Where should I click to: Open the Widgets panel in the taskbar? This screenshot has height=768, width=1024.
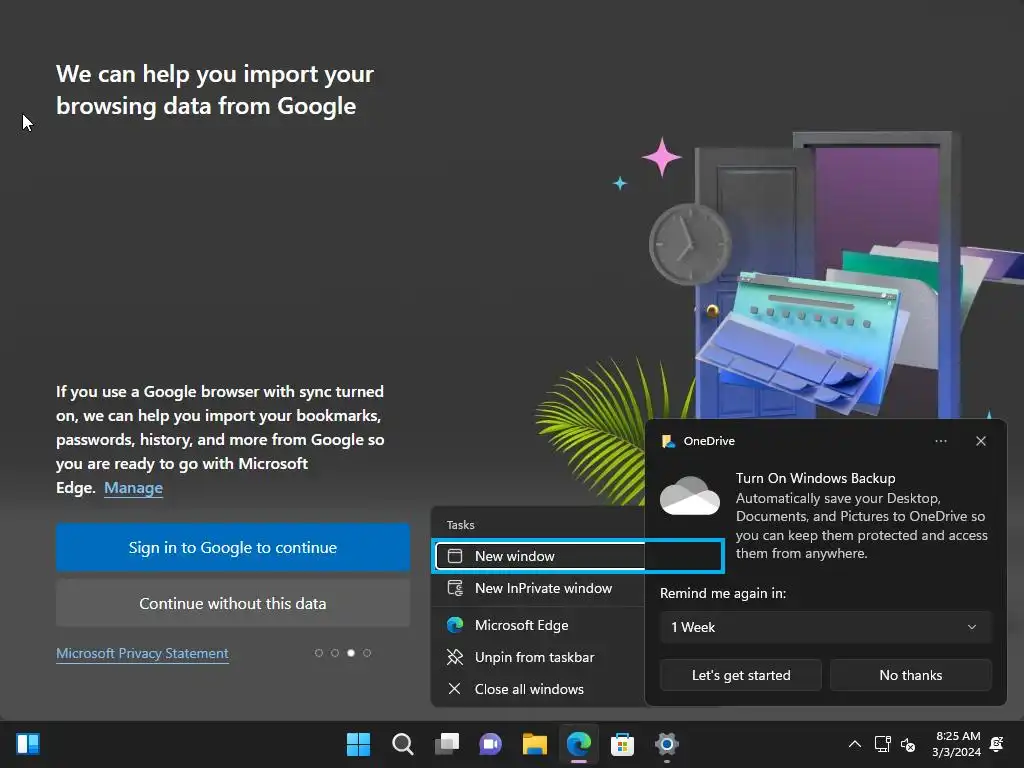point(27,744)
